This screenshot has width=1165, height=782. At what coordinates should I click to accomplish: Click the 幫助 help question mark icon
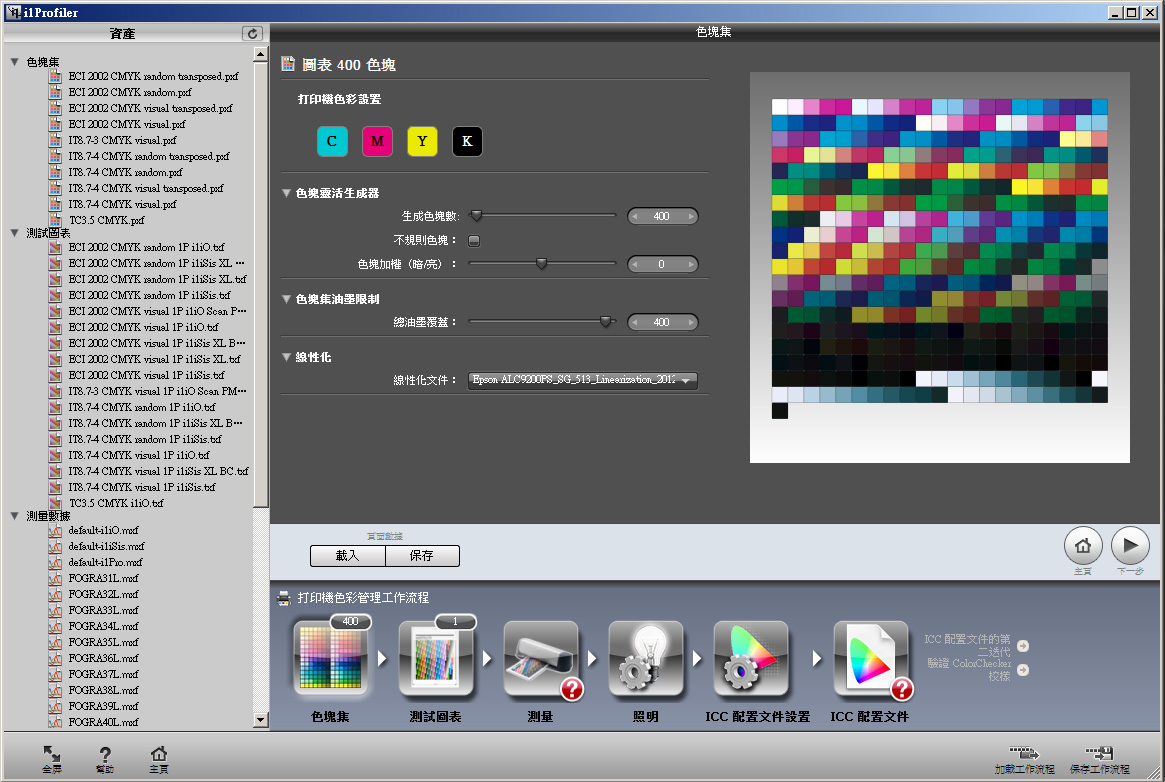click(105, 756)
